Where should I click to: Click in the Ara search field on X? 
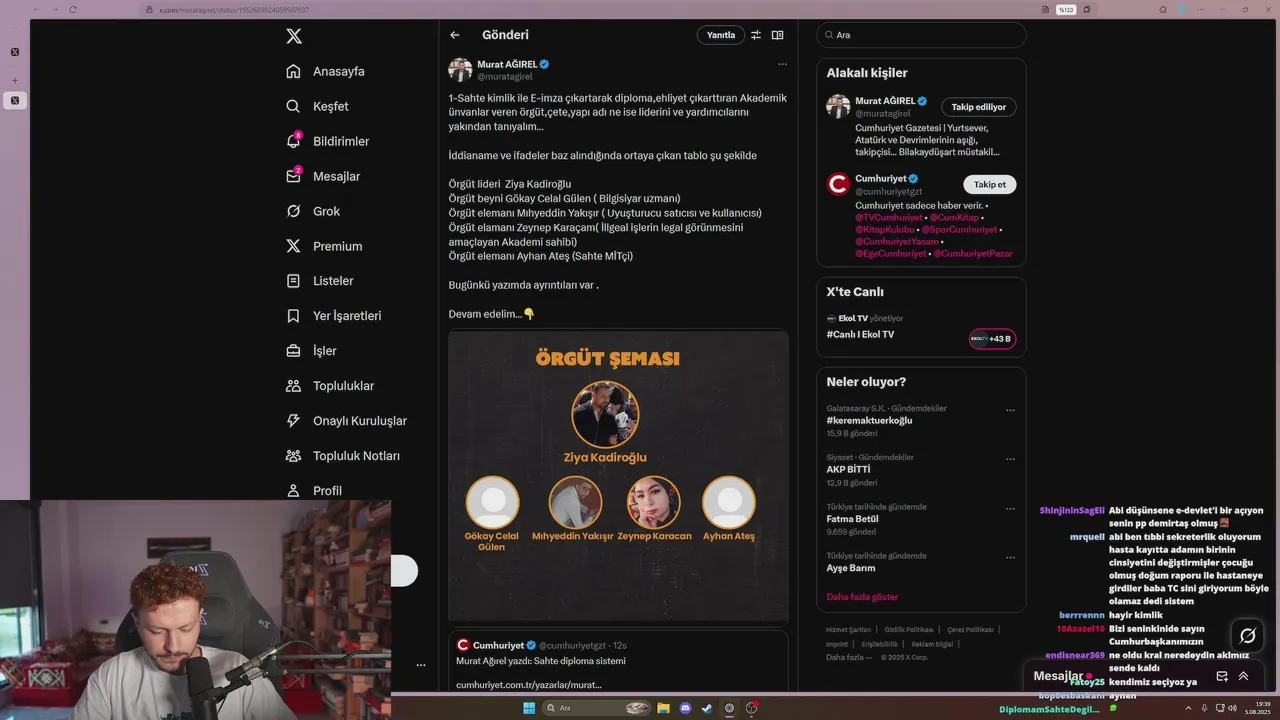tap(922, 35)
